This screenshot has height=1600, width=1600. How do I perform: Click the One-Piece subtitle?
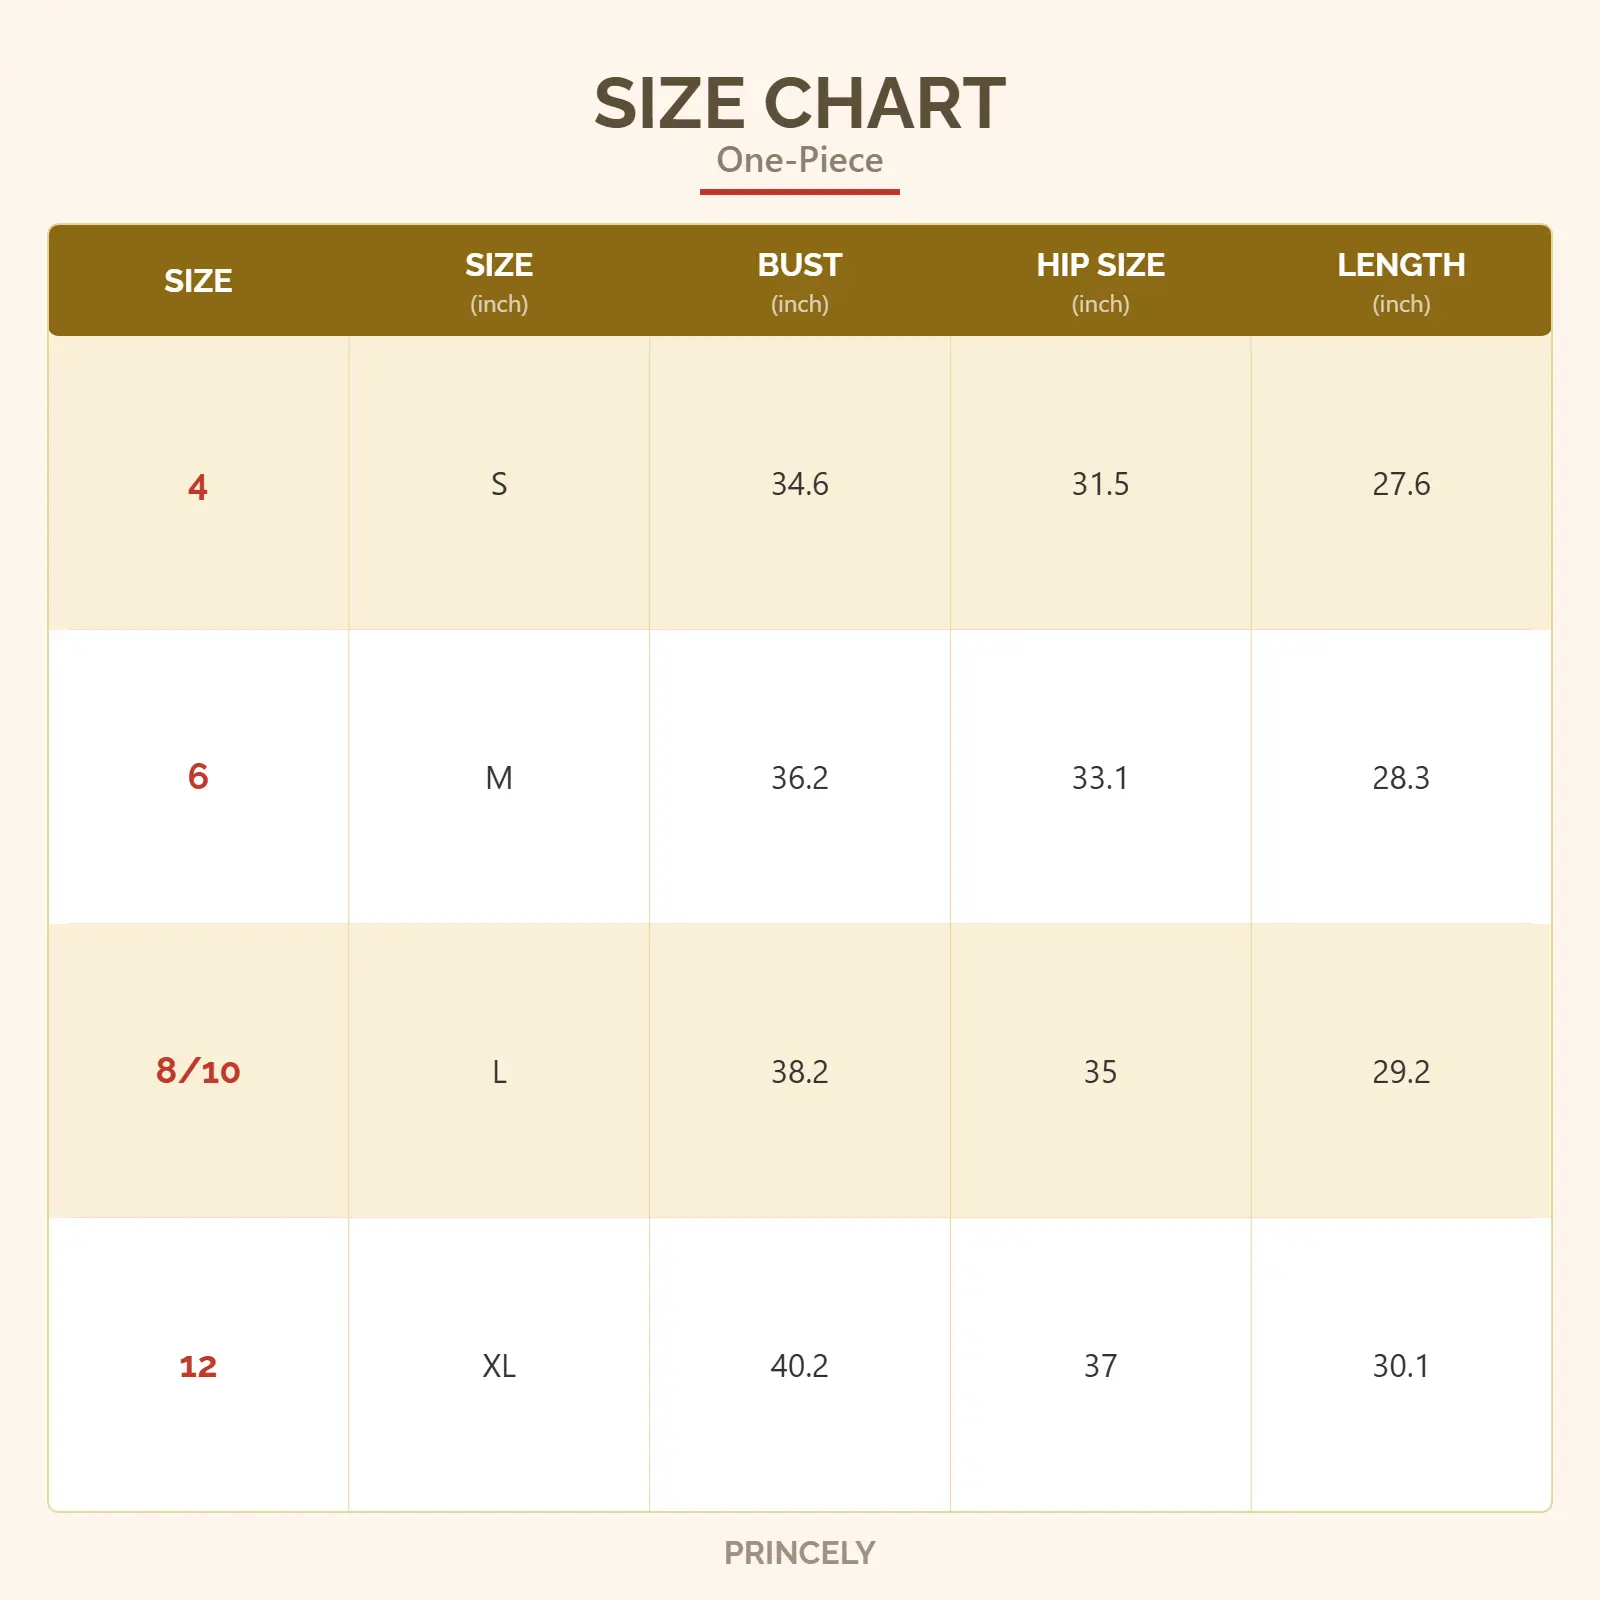[799, 160]
